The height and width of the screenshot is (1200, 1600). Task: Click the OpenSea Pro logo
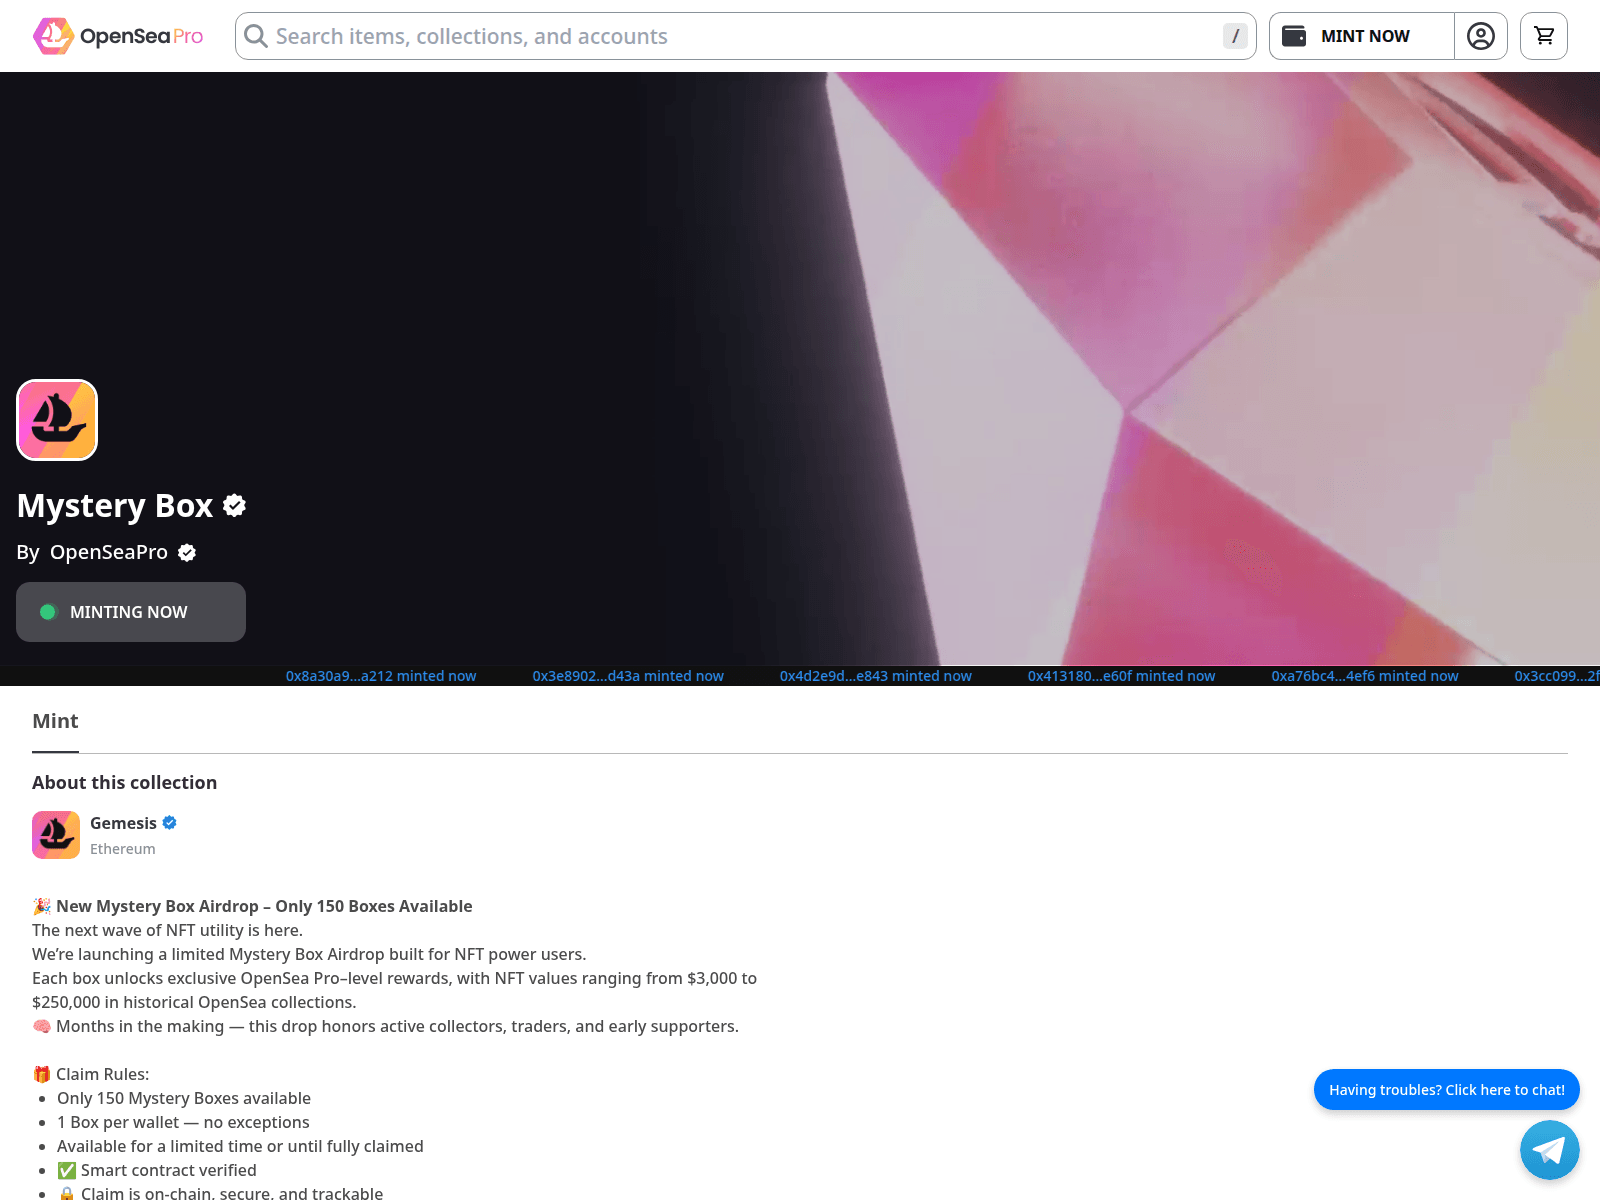pyautogui.click(x=118, y=36)
